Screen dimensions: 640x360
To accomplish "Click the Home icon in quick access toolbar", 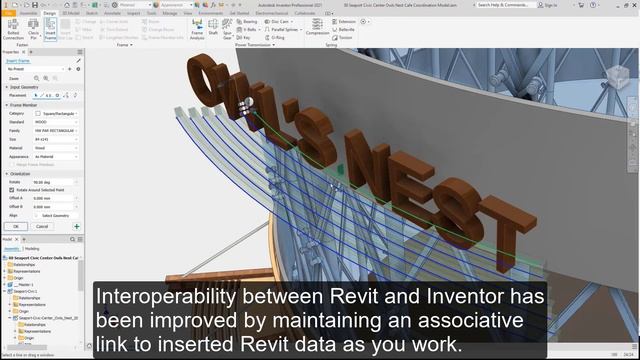I will (x=67, y=5).
